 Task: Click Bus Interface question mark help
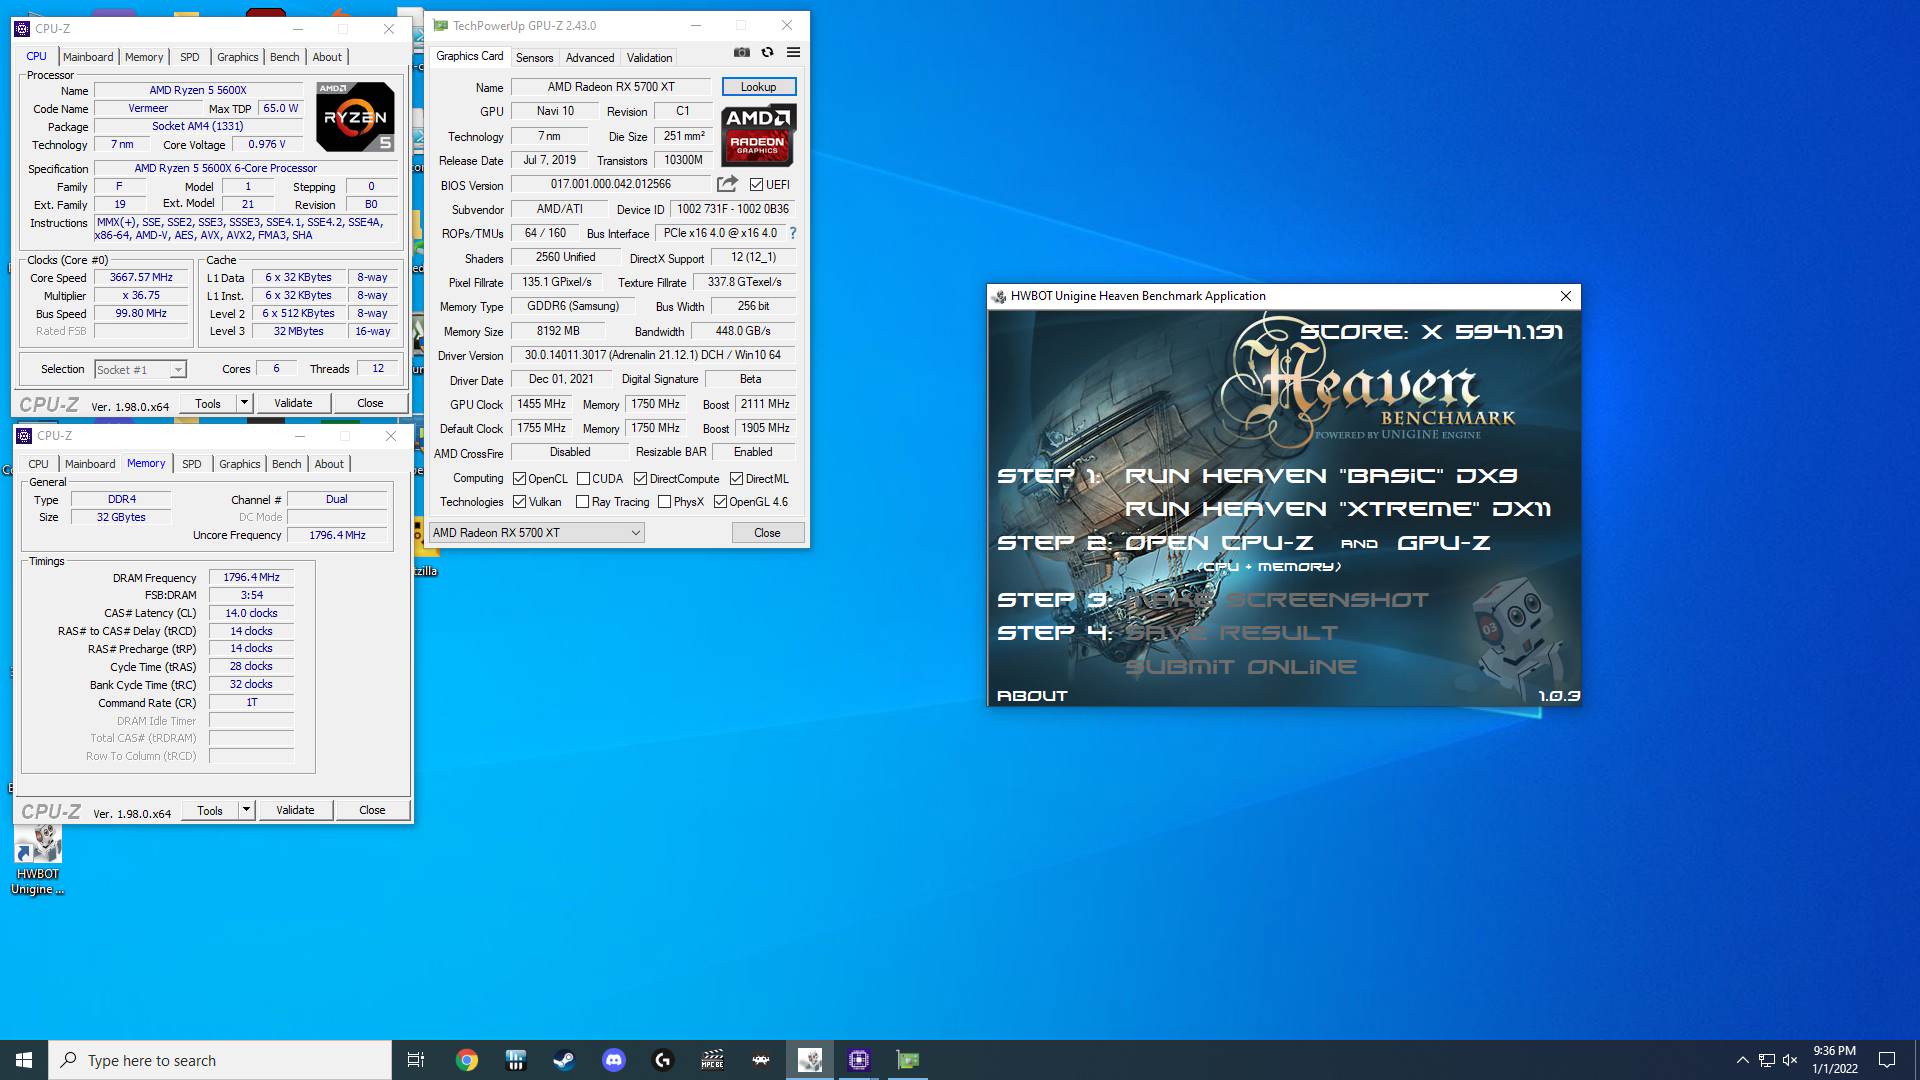(x=793, y=233)
